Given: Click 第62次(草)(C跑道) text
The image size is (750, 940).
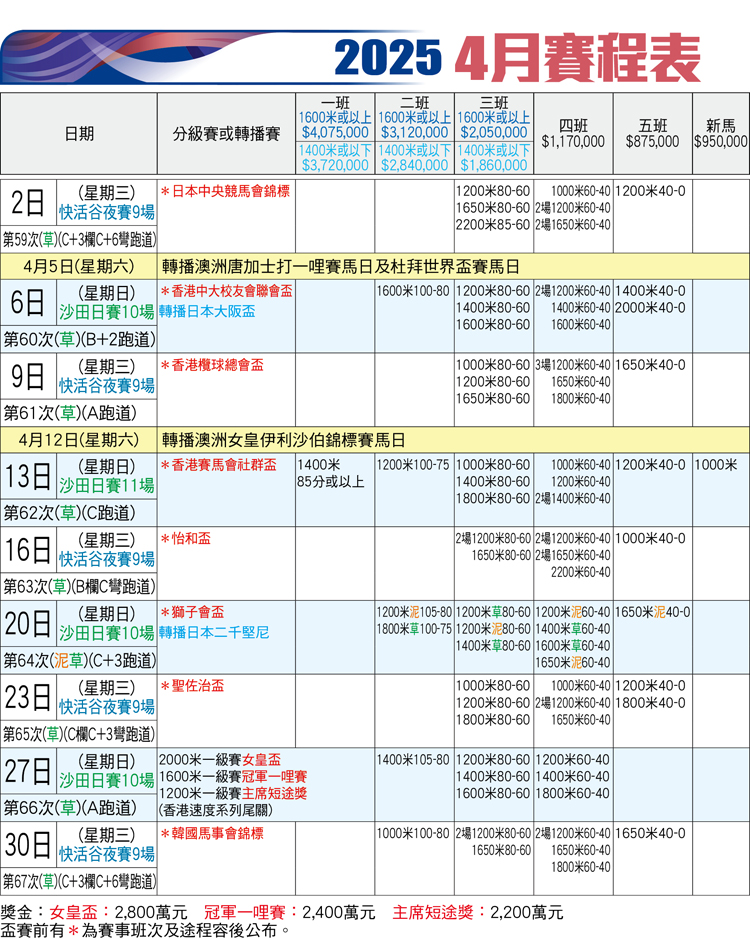Looking at the screenshot, I should 70,513.
